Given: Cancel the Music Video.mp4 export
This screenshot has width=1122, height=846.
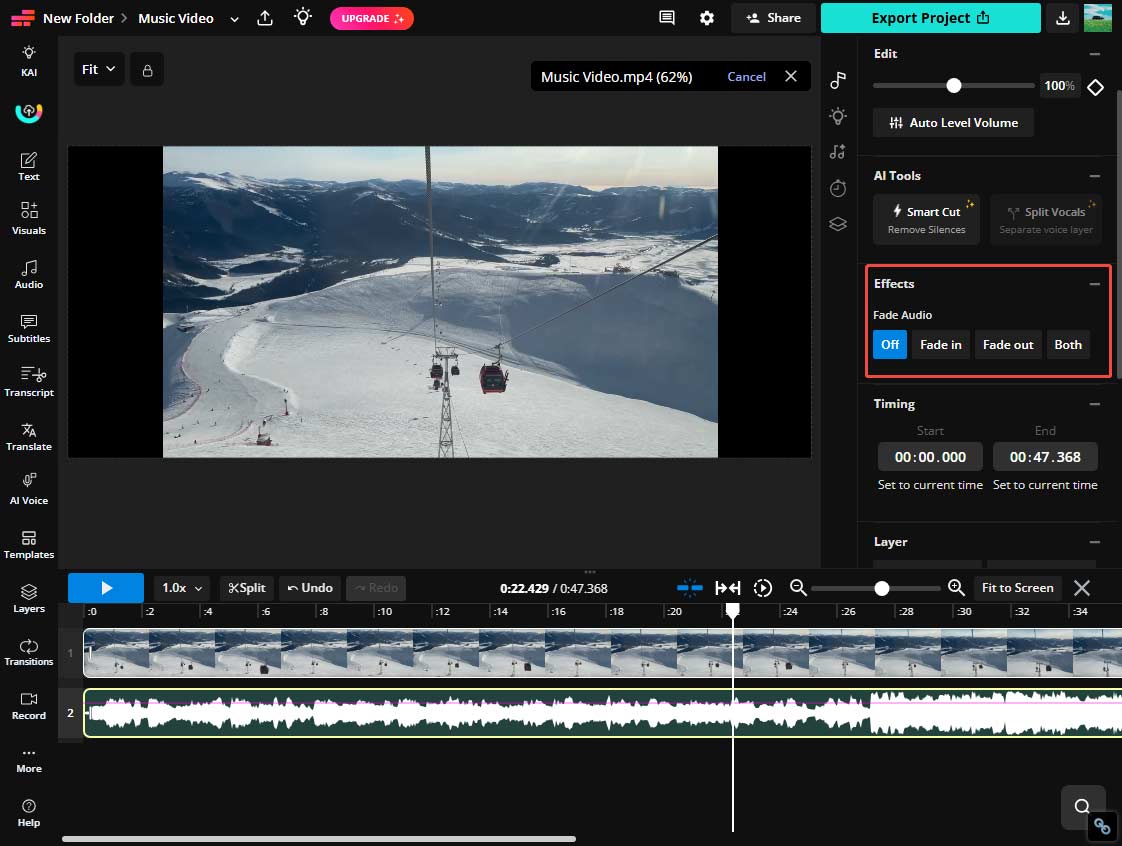Looking at the screenshot, I should 746,77.
